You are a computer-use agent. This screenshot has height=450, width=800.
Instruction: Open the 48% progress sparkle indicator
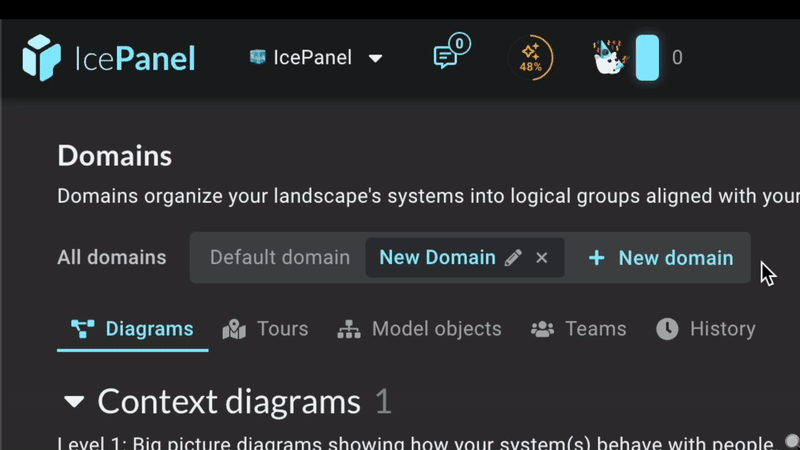[x=531, y=58]
